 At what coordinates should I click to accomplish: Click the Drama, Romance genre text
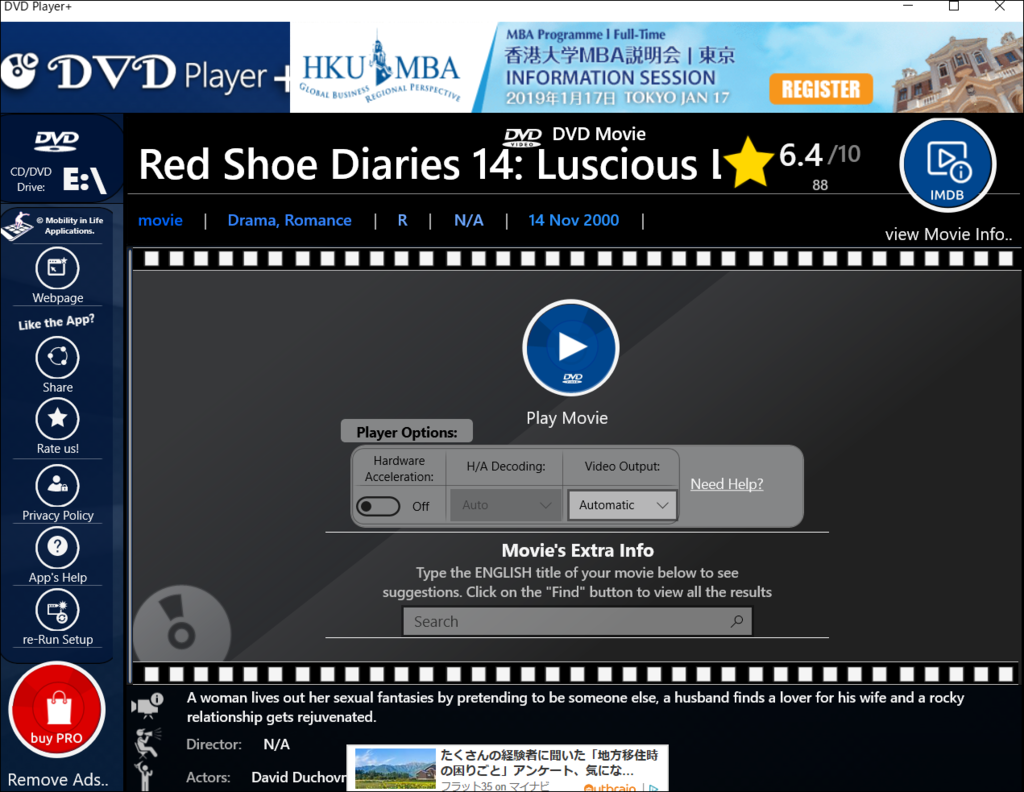(289, 220)
